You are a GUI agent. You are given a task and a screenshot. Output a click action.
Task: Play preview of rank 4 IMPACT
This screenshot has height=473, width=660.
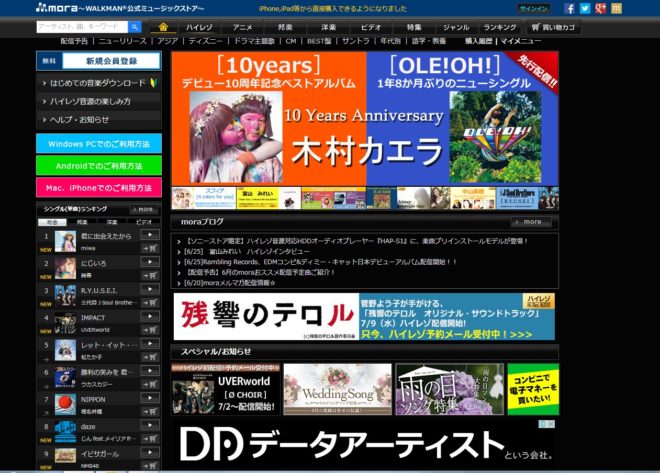click(x=150, y=316)
